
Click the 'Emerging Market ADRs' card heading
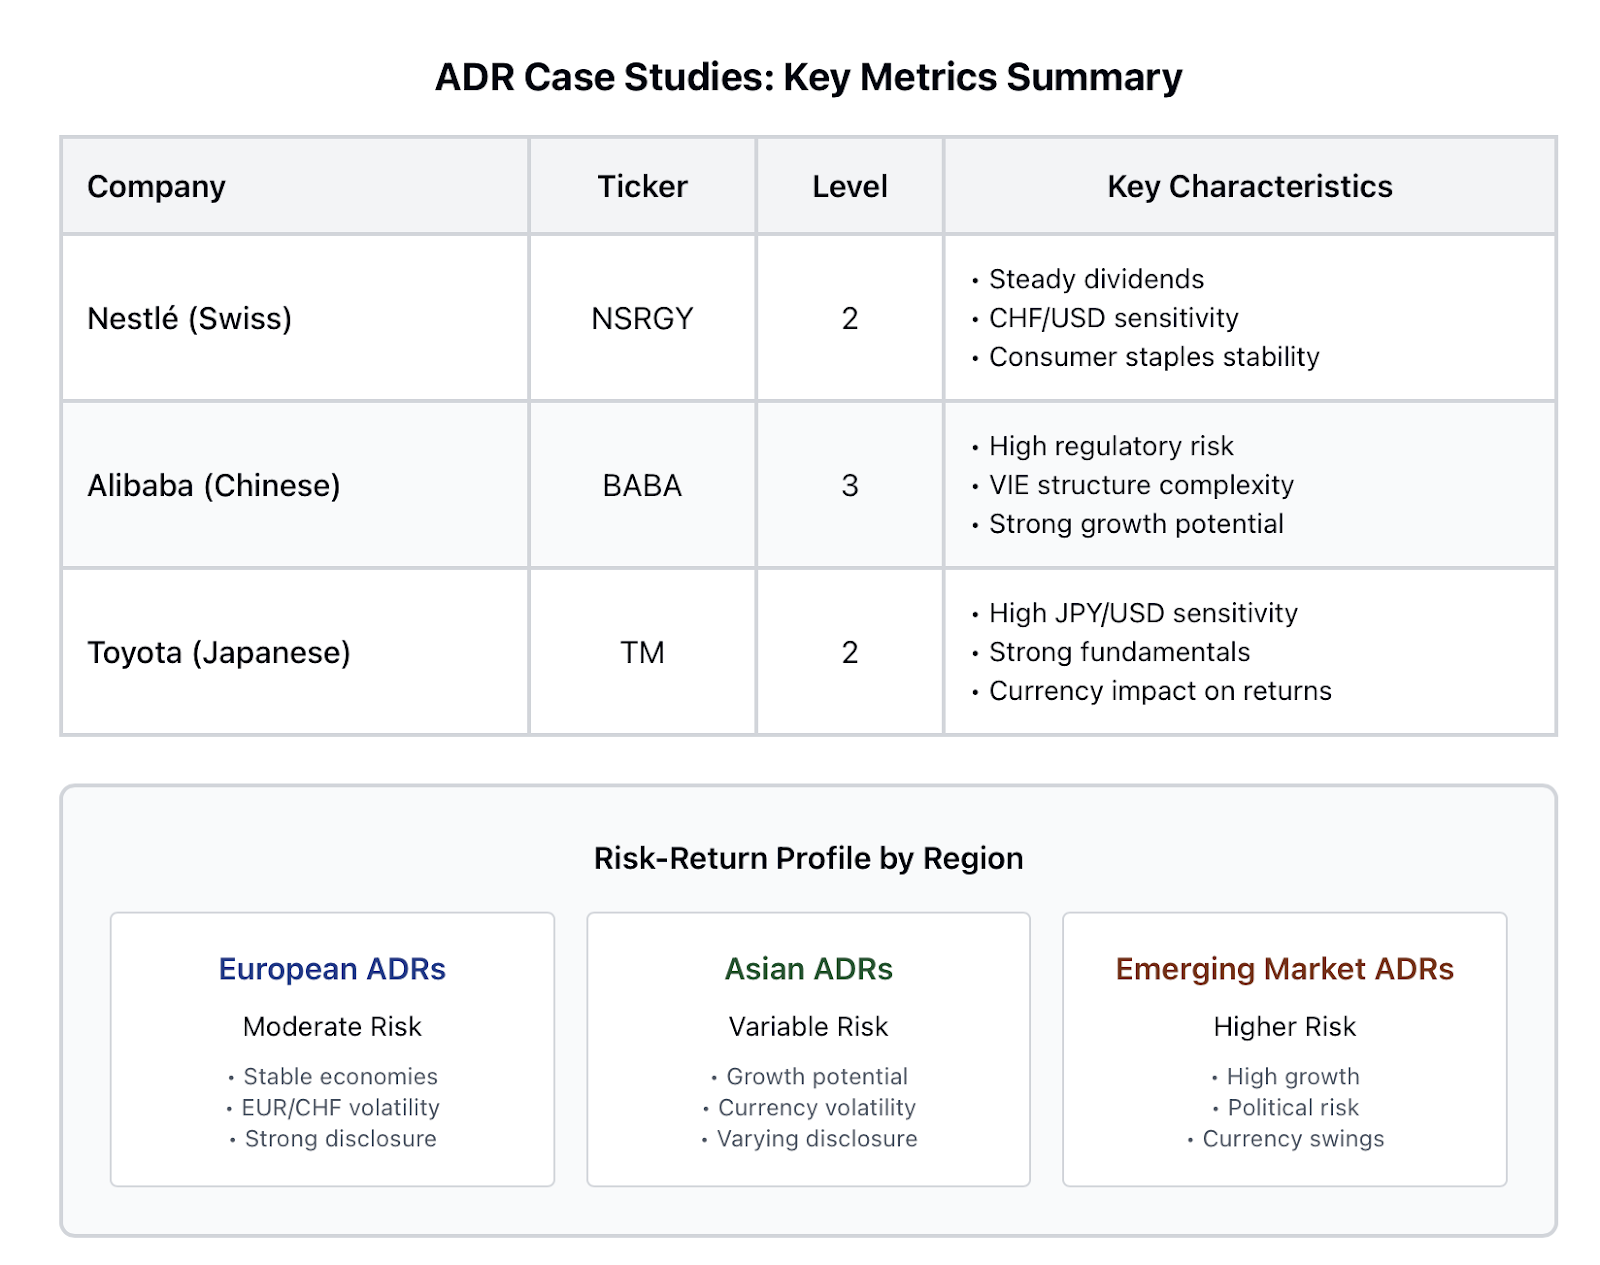[x=1284, y=969]
